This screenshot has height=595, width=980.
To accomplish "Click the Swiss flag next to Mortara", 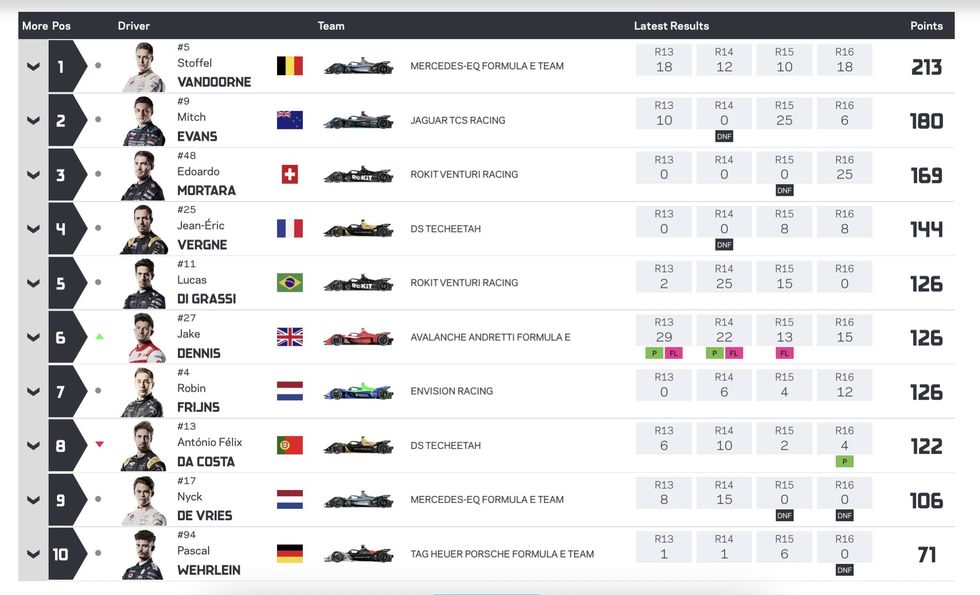I will [289, 174].
